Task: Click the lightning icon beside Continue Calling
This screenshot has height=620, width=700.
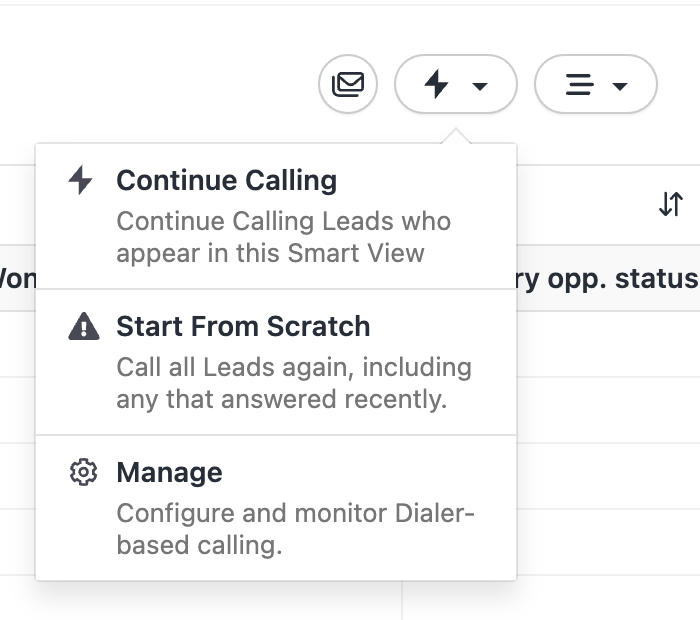Action: click(x=81, y=181)
